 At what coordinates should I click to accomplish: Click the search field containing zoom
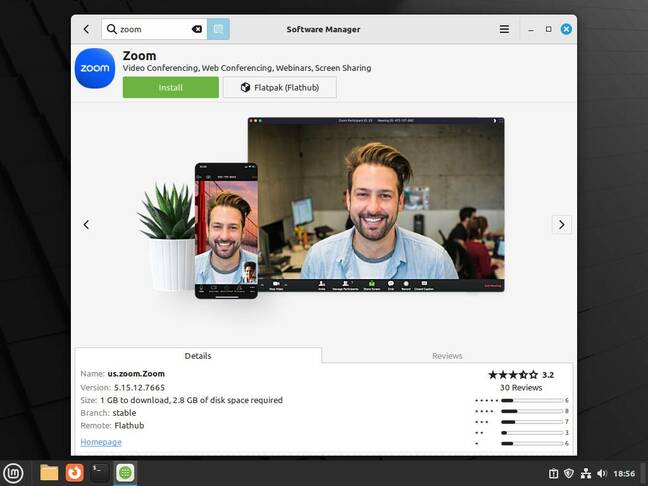(155, 29)
